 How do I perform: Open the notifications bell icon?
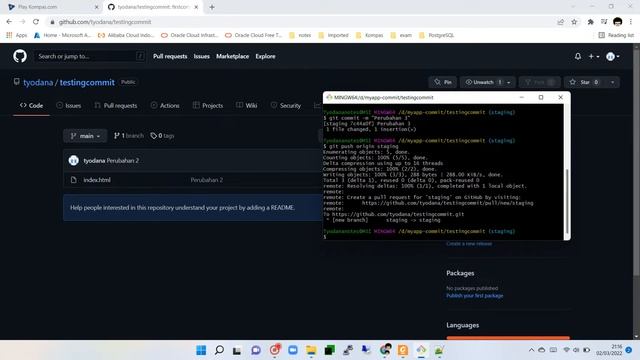tap(578, 56)
